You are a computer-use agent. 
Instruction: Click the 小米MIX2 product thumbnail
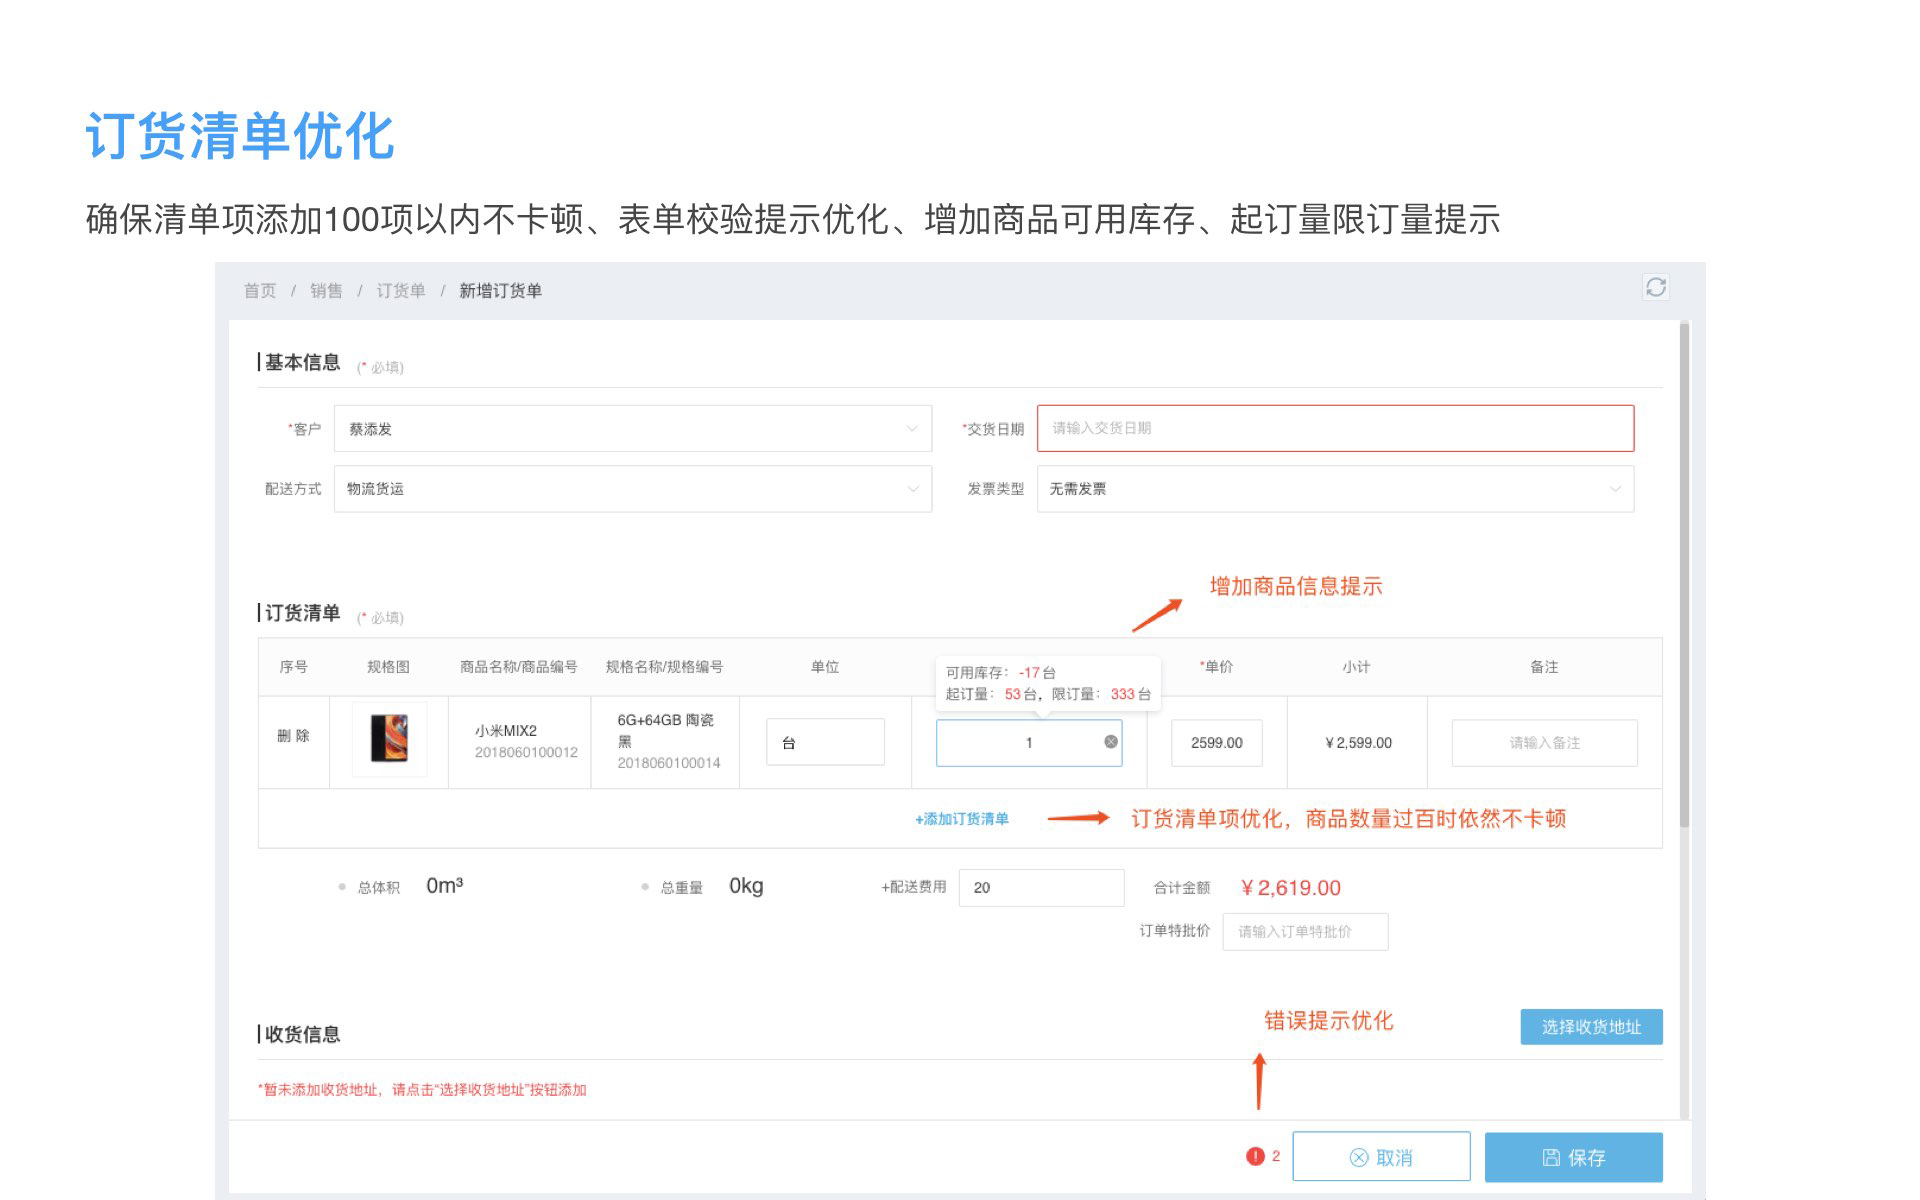click(x=389, y=739)
